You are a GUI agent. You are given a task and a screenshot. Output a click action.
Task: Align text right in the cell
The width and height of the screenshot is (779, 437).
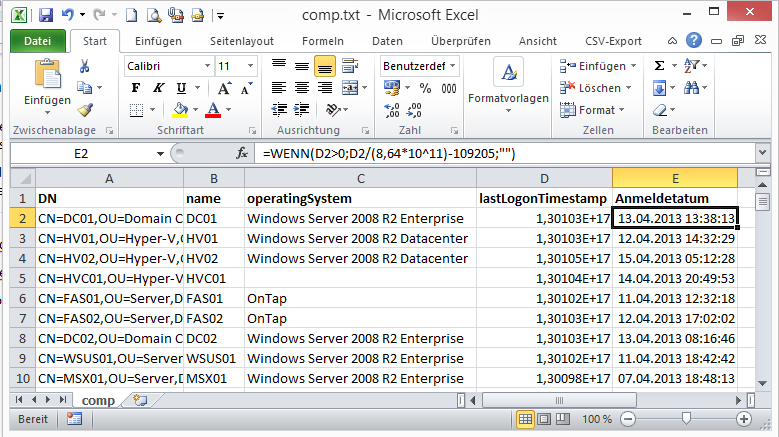(324, 88)
